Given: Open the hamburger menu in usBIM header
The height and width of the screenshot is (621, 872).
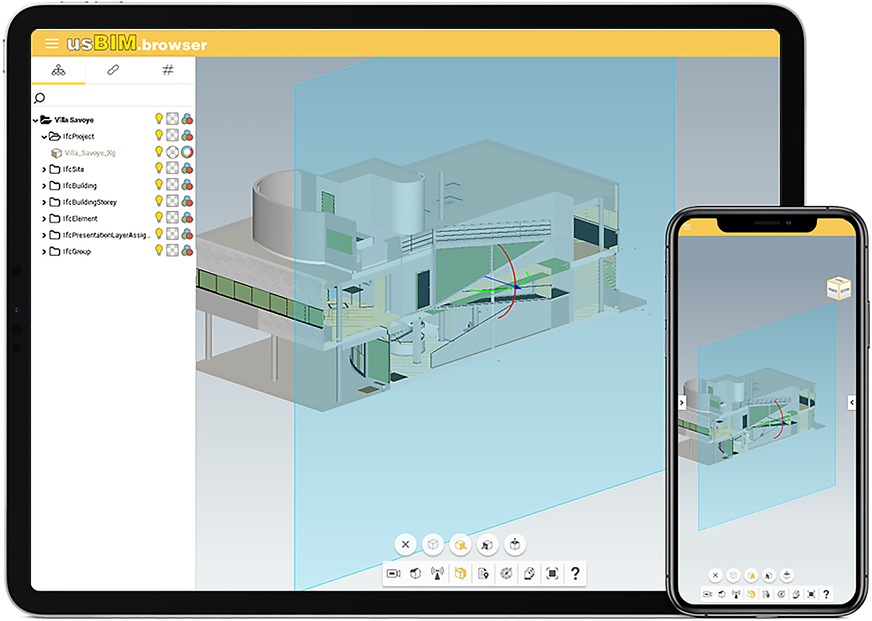Looking at the screenshot, I should (x=51, y=44).
